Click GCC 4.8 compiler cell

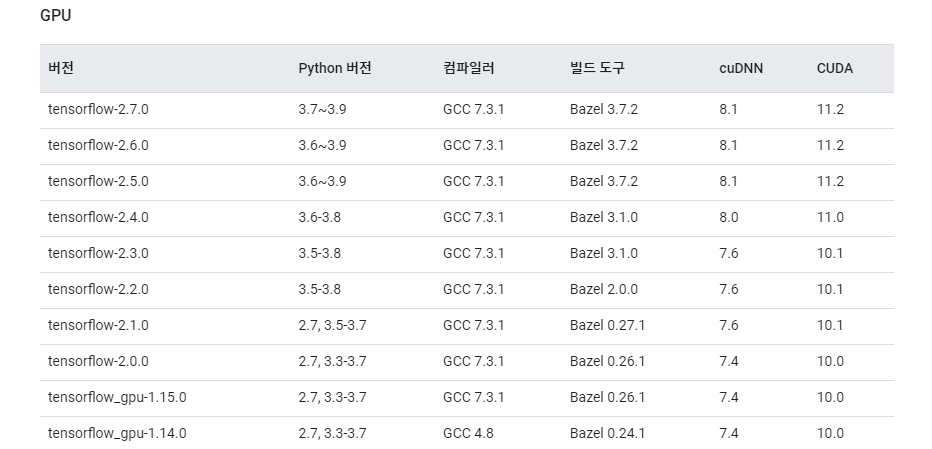(x=468, y=434)
